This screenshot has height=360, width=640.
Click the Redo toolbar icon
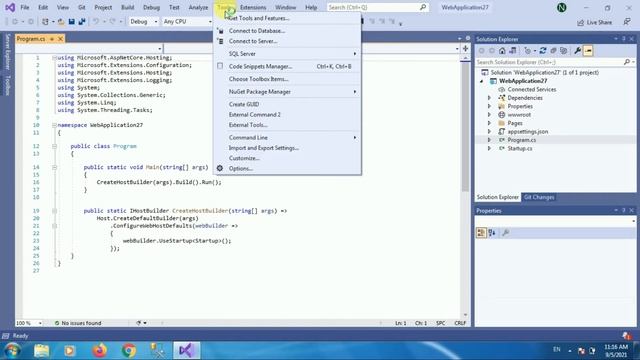pyautogui.click(x=113, y=22)
